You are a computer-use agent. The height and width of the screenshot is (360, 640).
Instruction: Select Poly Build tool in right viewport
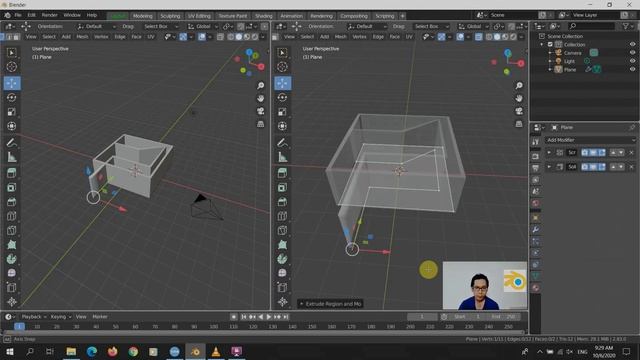coord(282,245)
